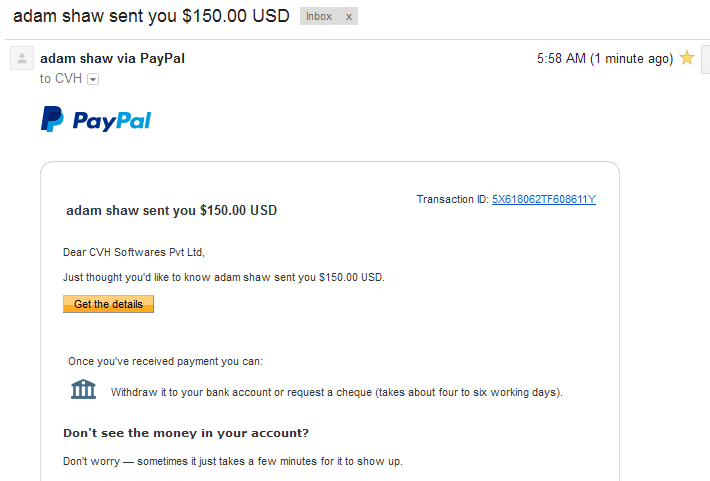
Task: Click the email subject line at top
Action: [151, 16]
